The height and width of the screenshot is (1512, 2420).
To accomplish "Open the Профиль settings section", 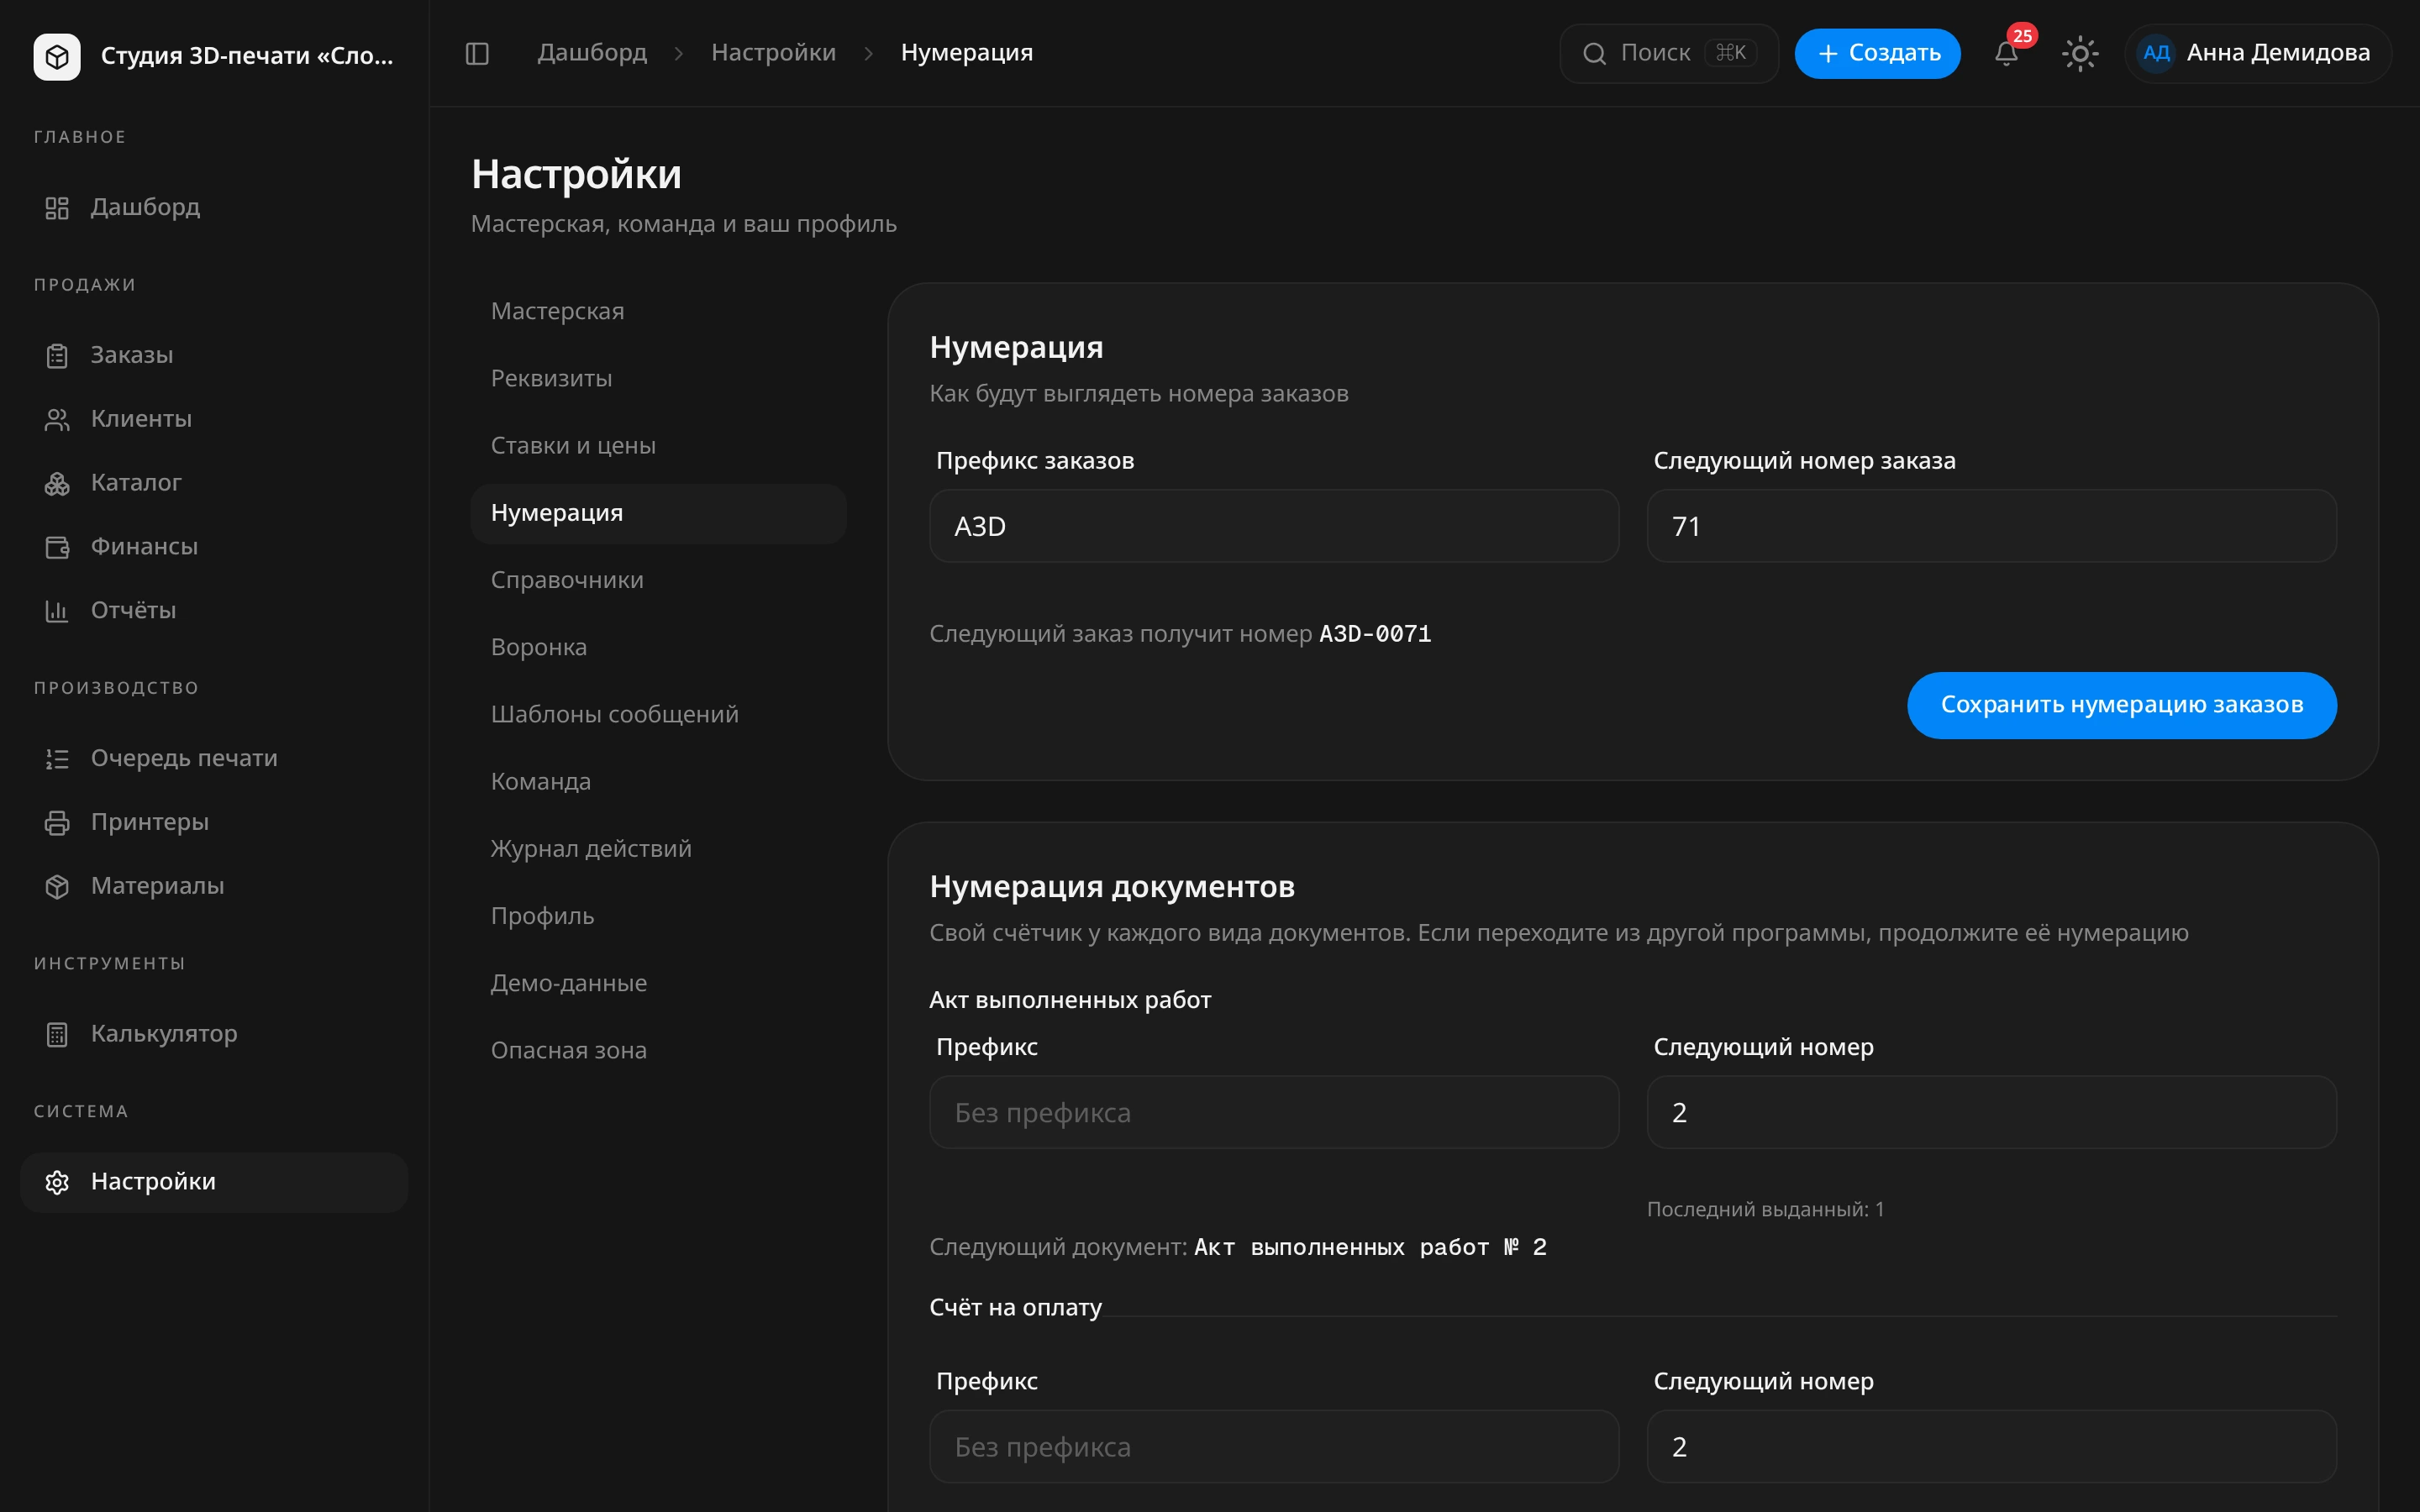I will (x=658, y=916).
